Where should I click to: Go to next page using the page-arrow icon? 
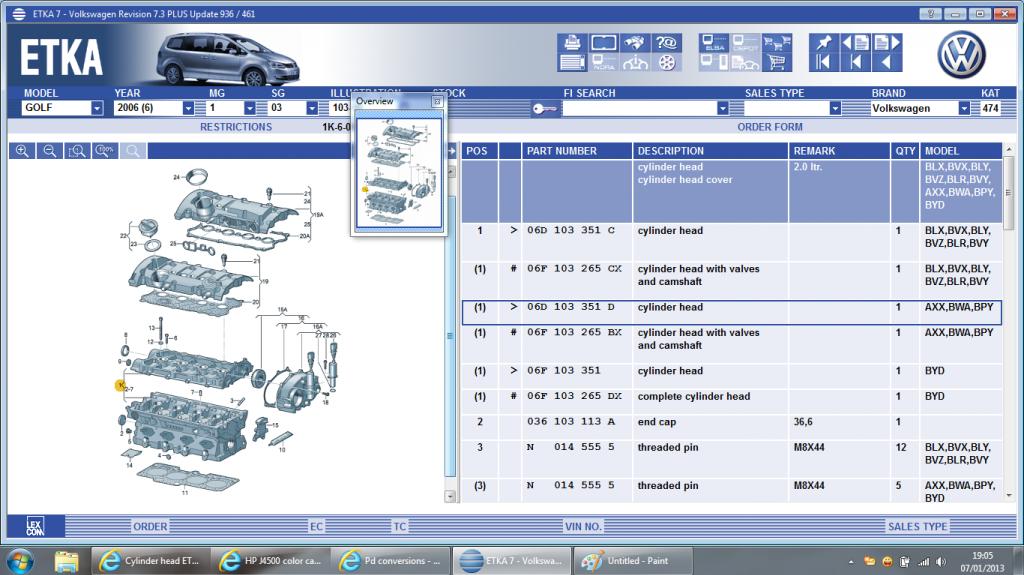tap(886, 43)
